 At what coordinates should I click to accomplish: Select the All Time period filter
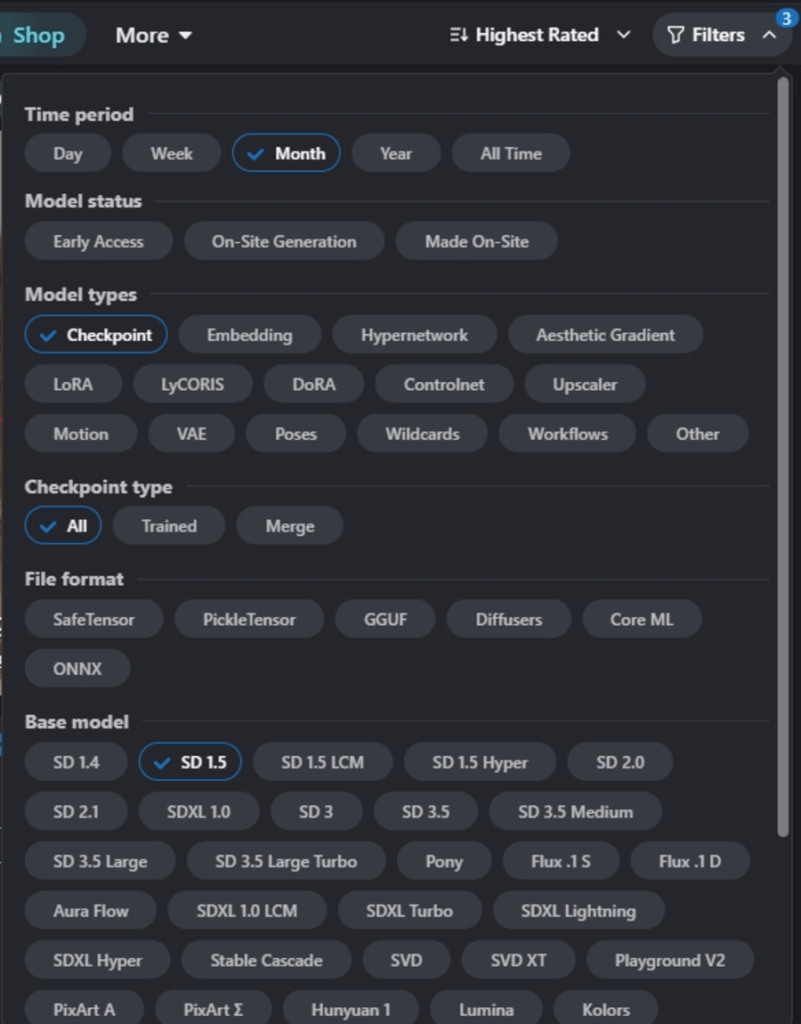510,153
